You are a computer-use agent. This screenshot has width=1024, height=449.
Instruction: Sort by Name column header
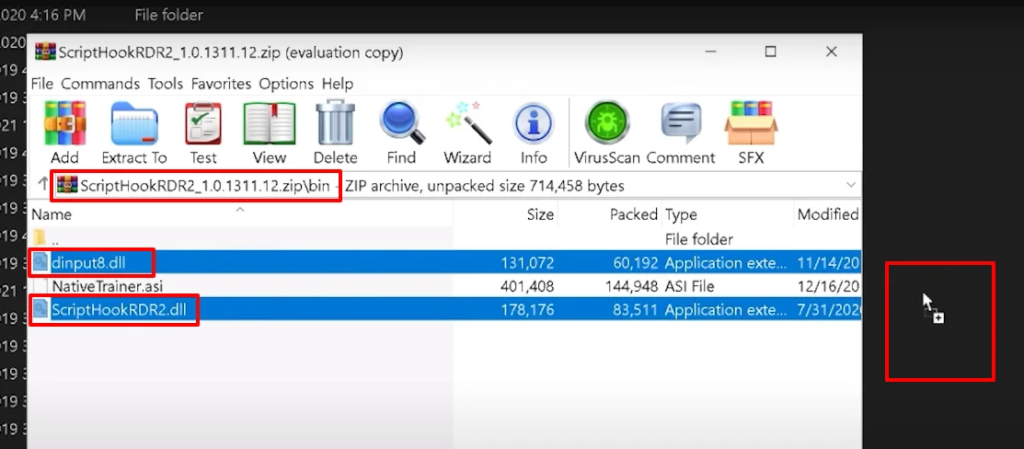240,214
